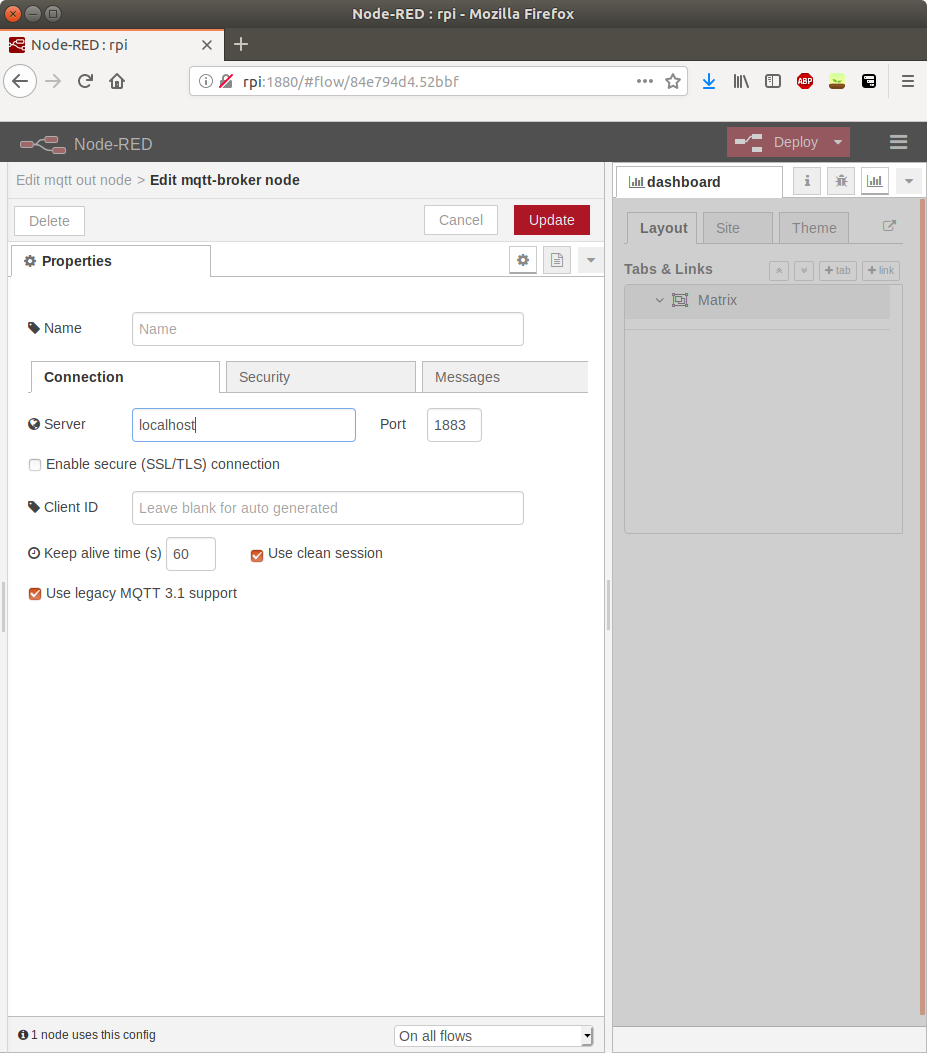927x1053 pixels.
Task: Select the Matrix tab row
Action: click(x=757, y=300)
